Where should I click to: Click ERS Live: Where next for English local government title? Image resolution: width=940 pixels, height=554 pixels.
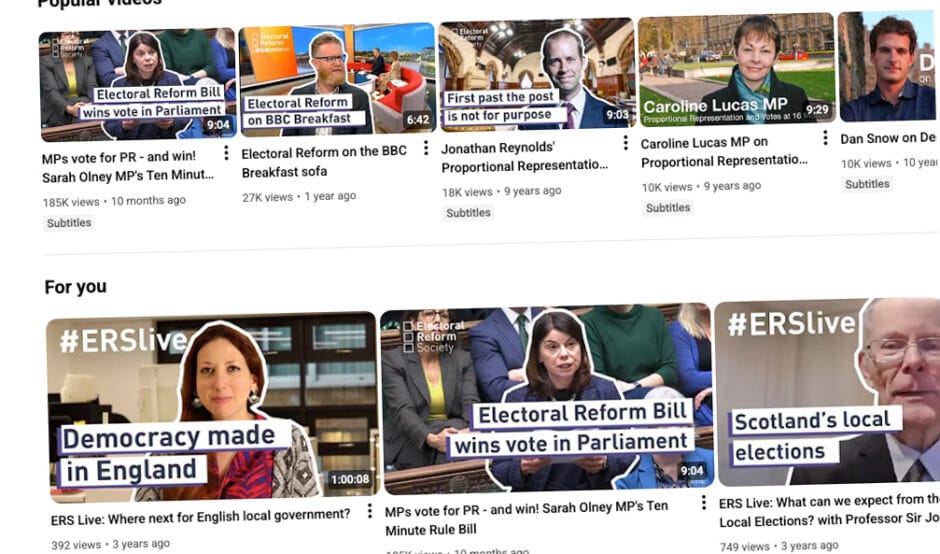click(200, 516)
